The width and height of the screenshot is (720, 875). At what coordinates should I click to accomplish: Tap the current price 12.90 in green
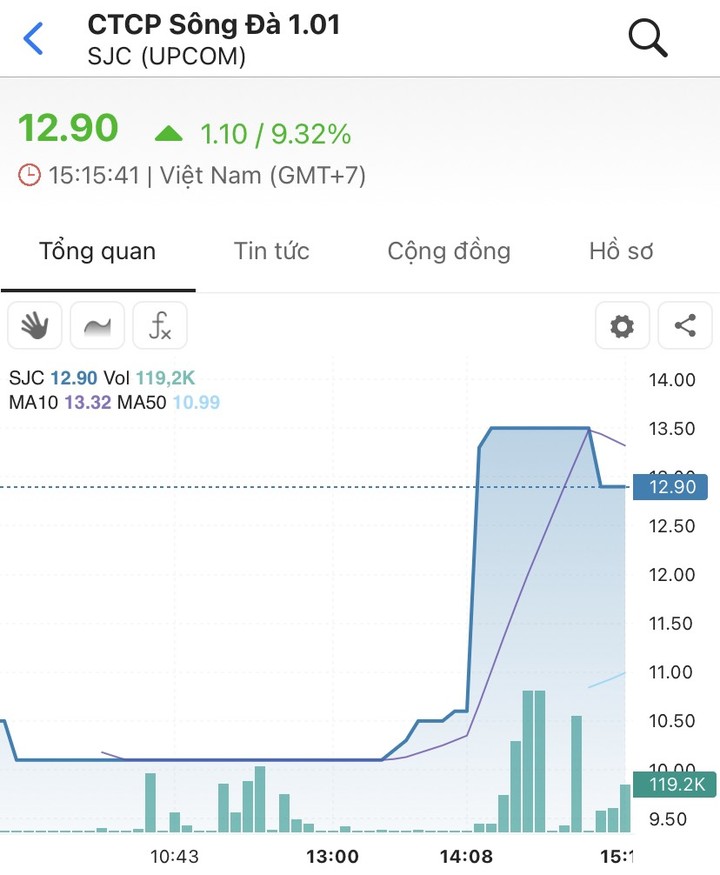68,128
